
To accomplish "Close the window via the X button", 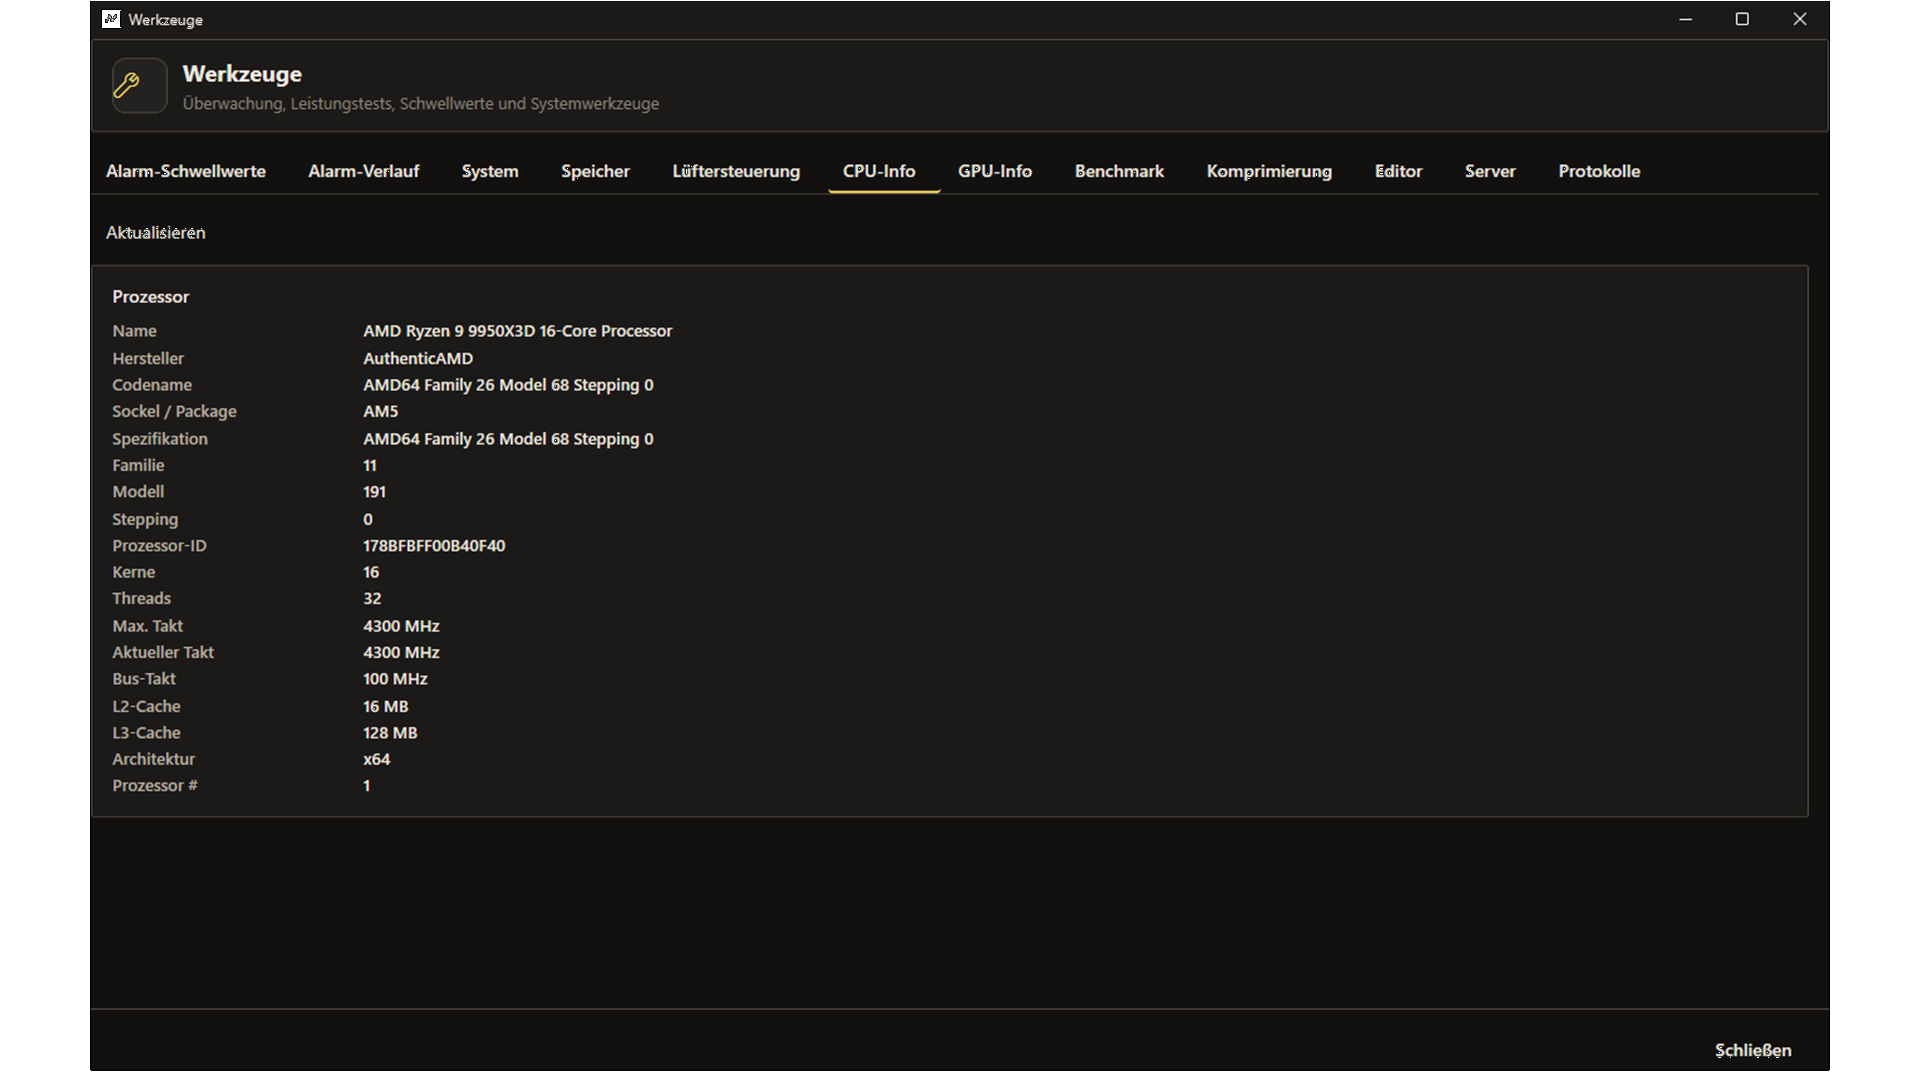I will tap(1799, 19).
